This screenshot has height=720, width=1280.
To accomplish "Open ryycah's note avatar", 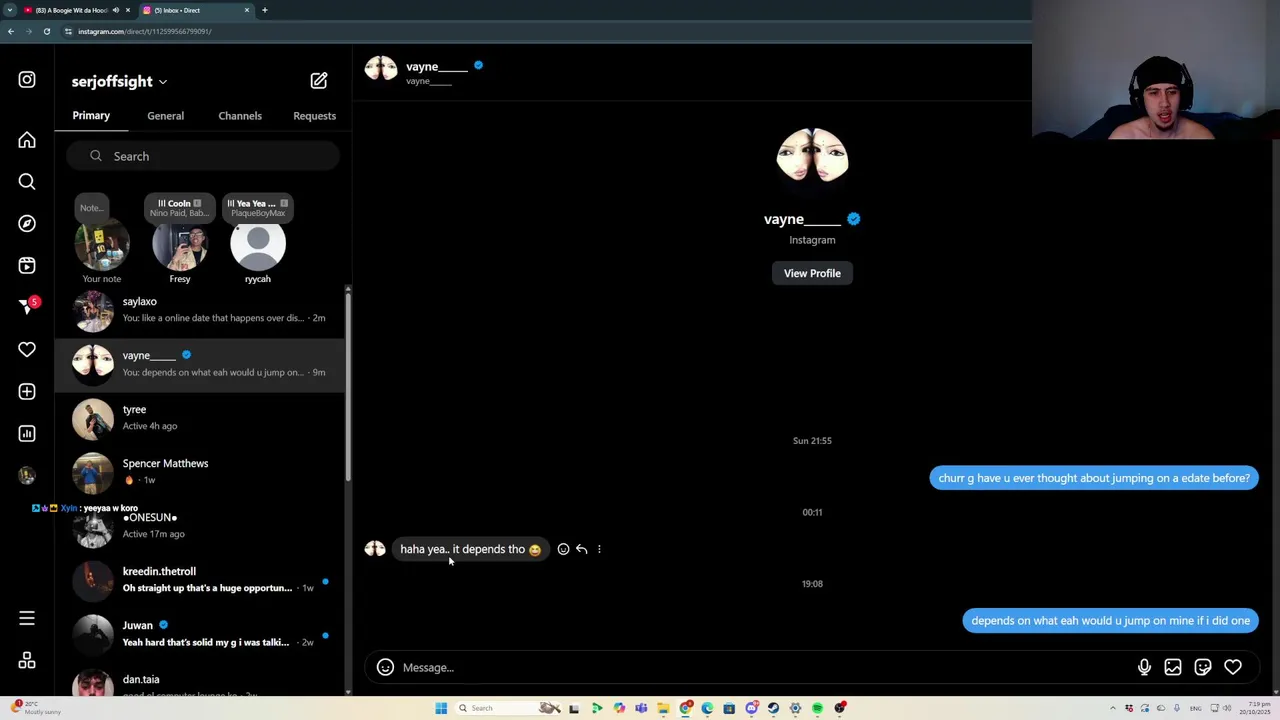I will pos(258,246).
